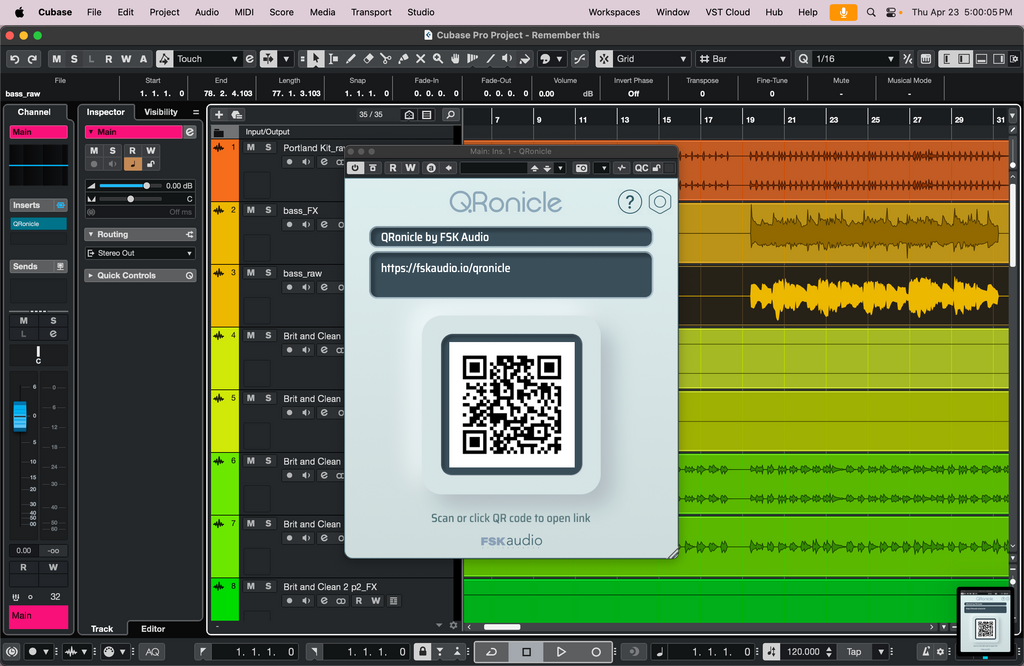Click the AQ auto quantize button

tap(152, 652)
